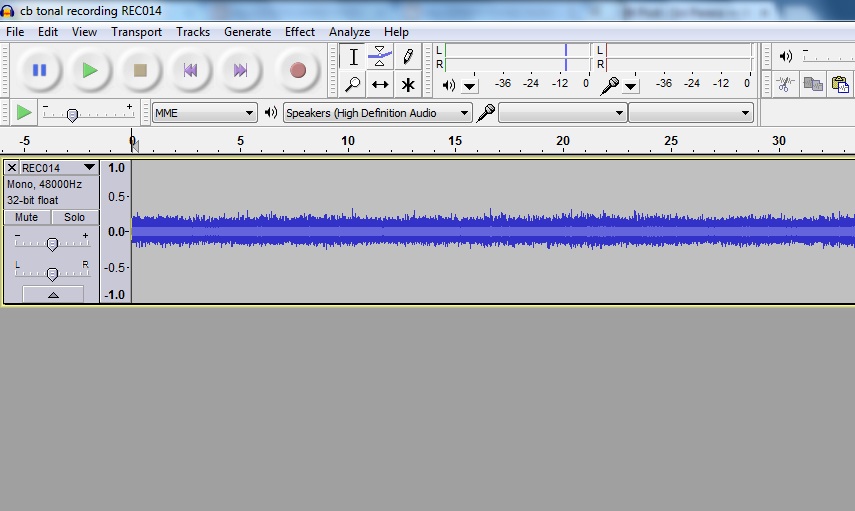
Task: Click the green Play button
Action: (90, 70)
